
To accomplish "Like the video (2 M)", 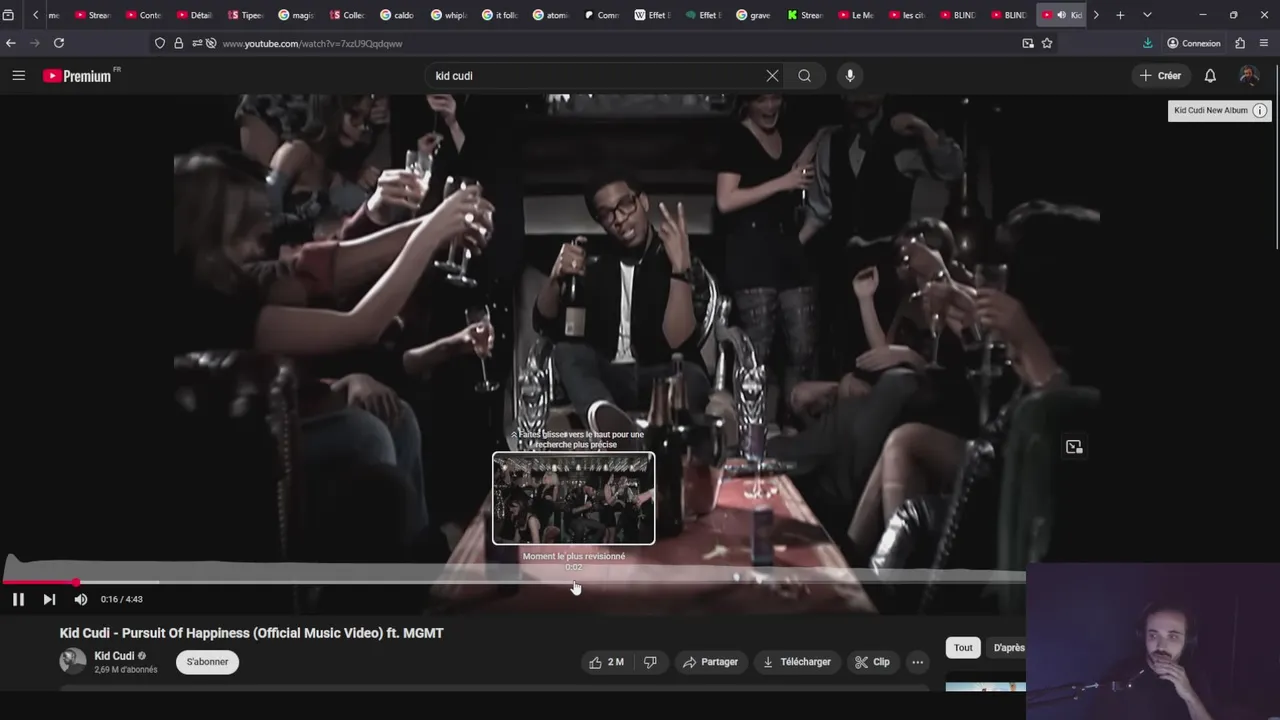I will coord(607,662).
